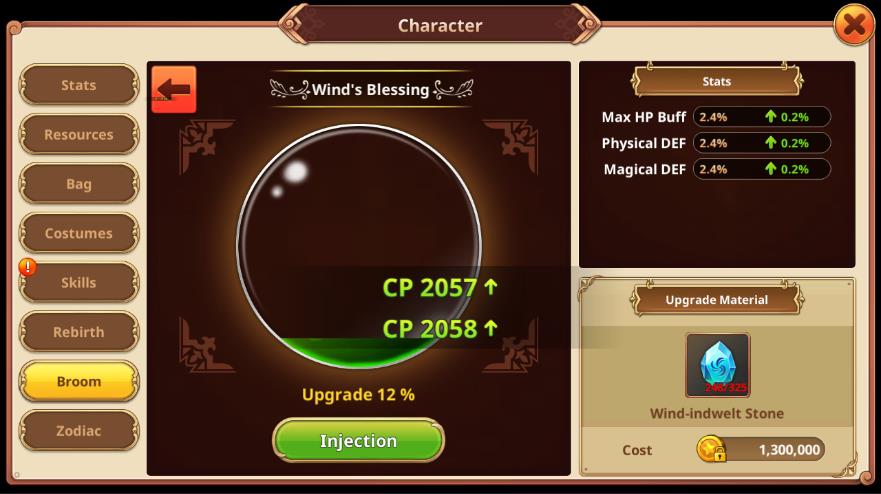This screenshot has height=494, width=881.
Task: Click the green Magical DEF up arrow
Action: coord(770,169)
